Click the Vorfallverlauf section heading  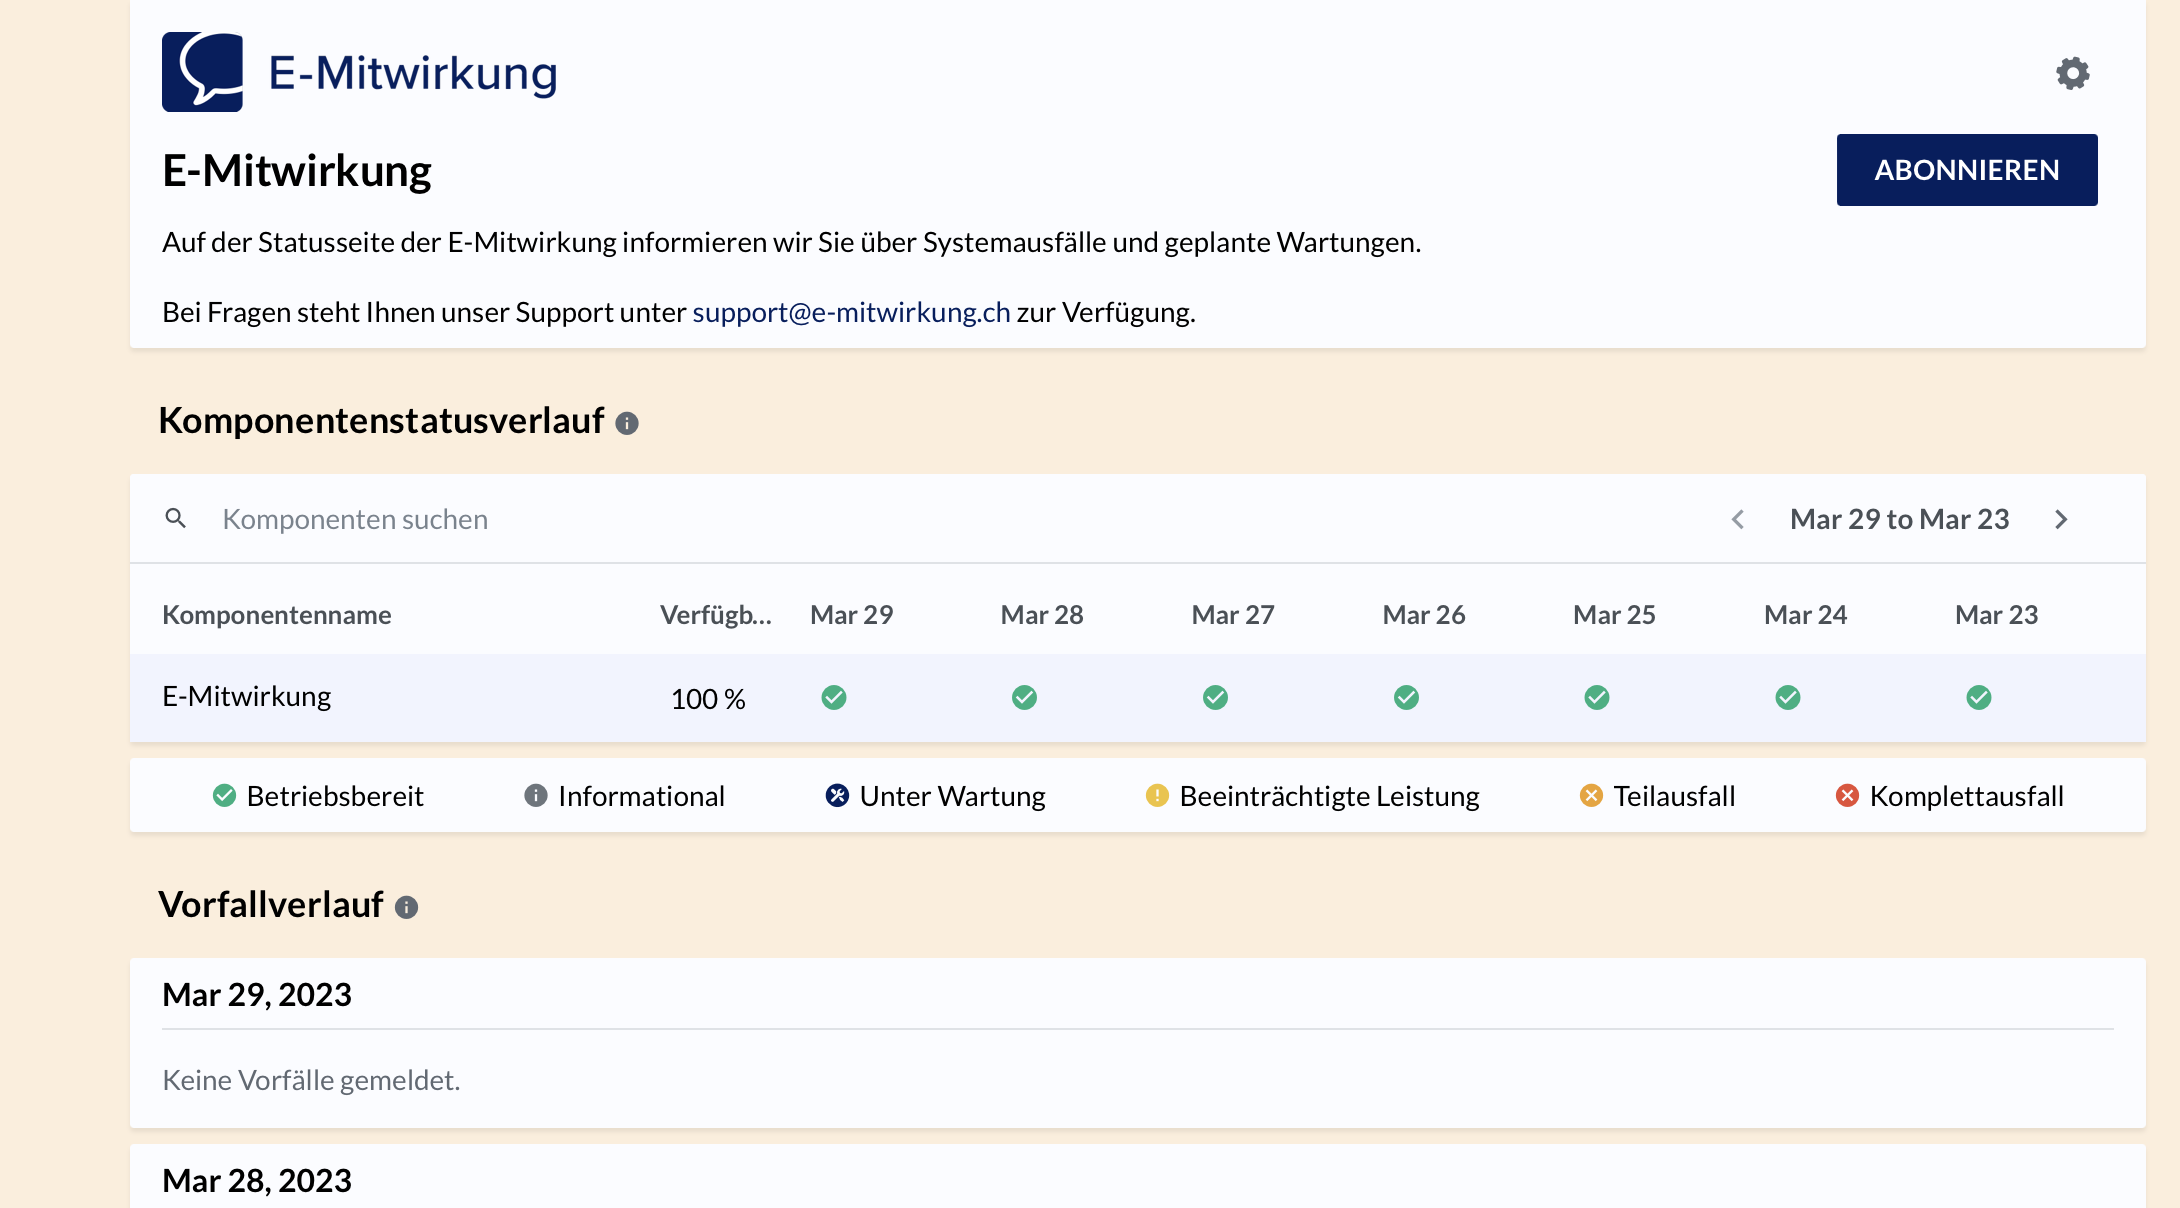click(270, 905)
